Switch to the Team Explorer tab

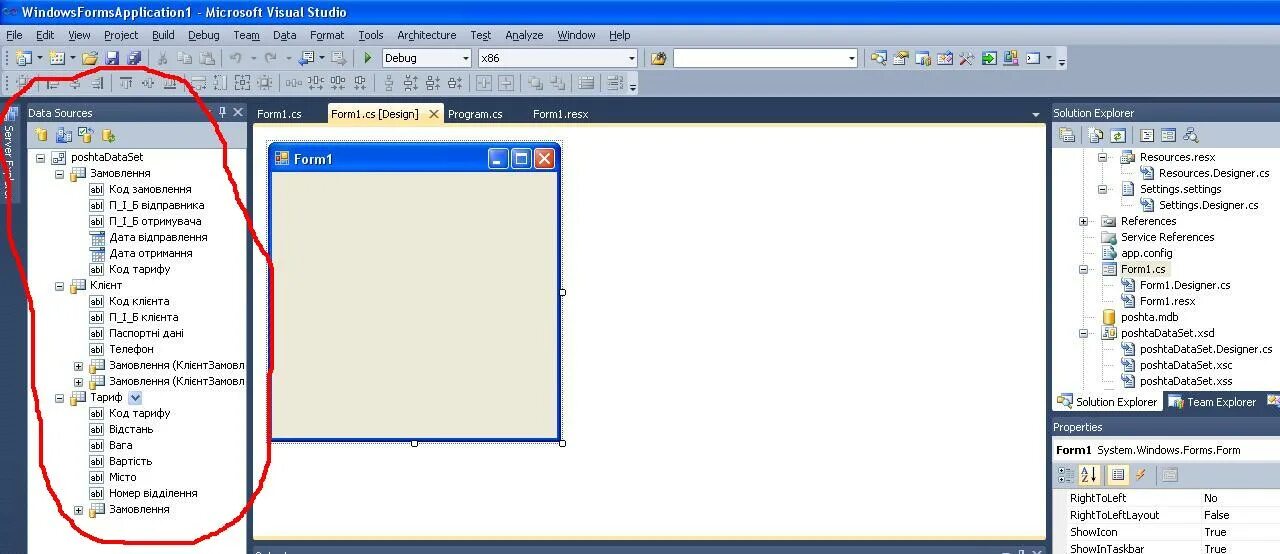click(1211, 402)
